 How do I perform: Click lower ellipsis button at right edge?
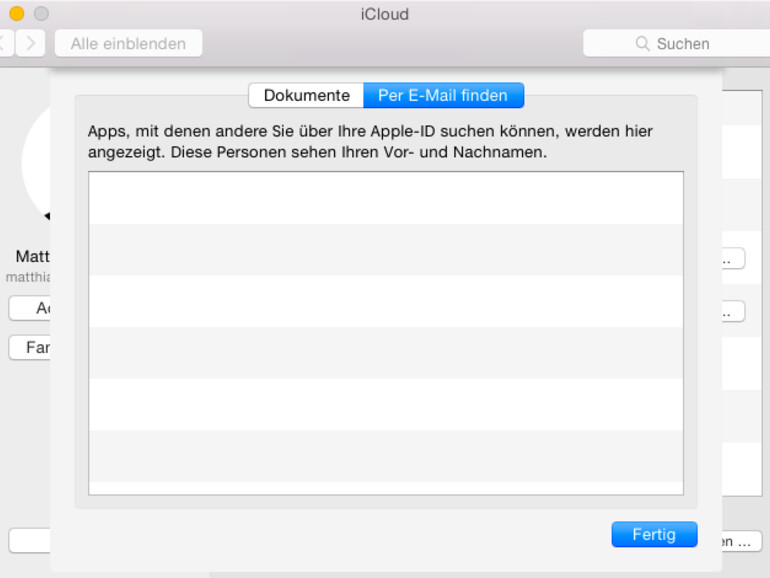[x=733, y=311]
